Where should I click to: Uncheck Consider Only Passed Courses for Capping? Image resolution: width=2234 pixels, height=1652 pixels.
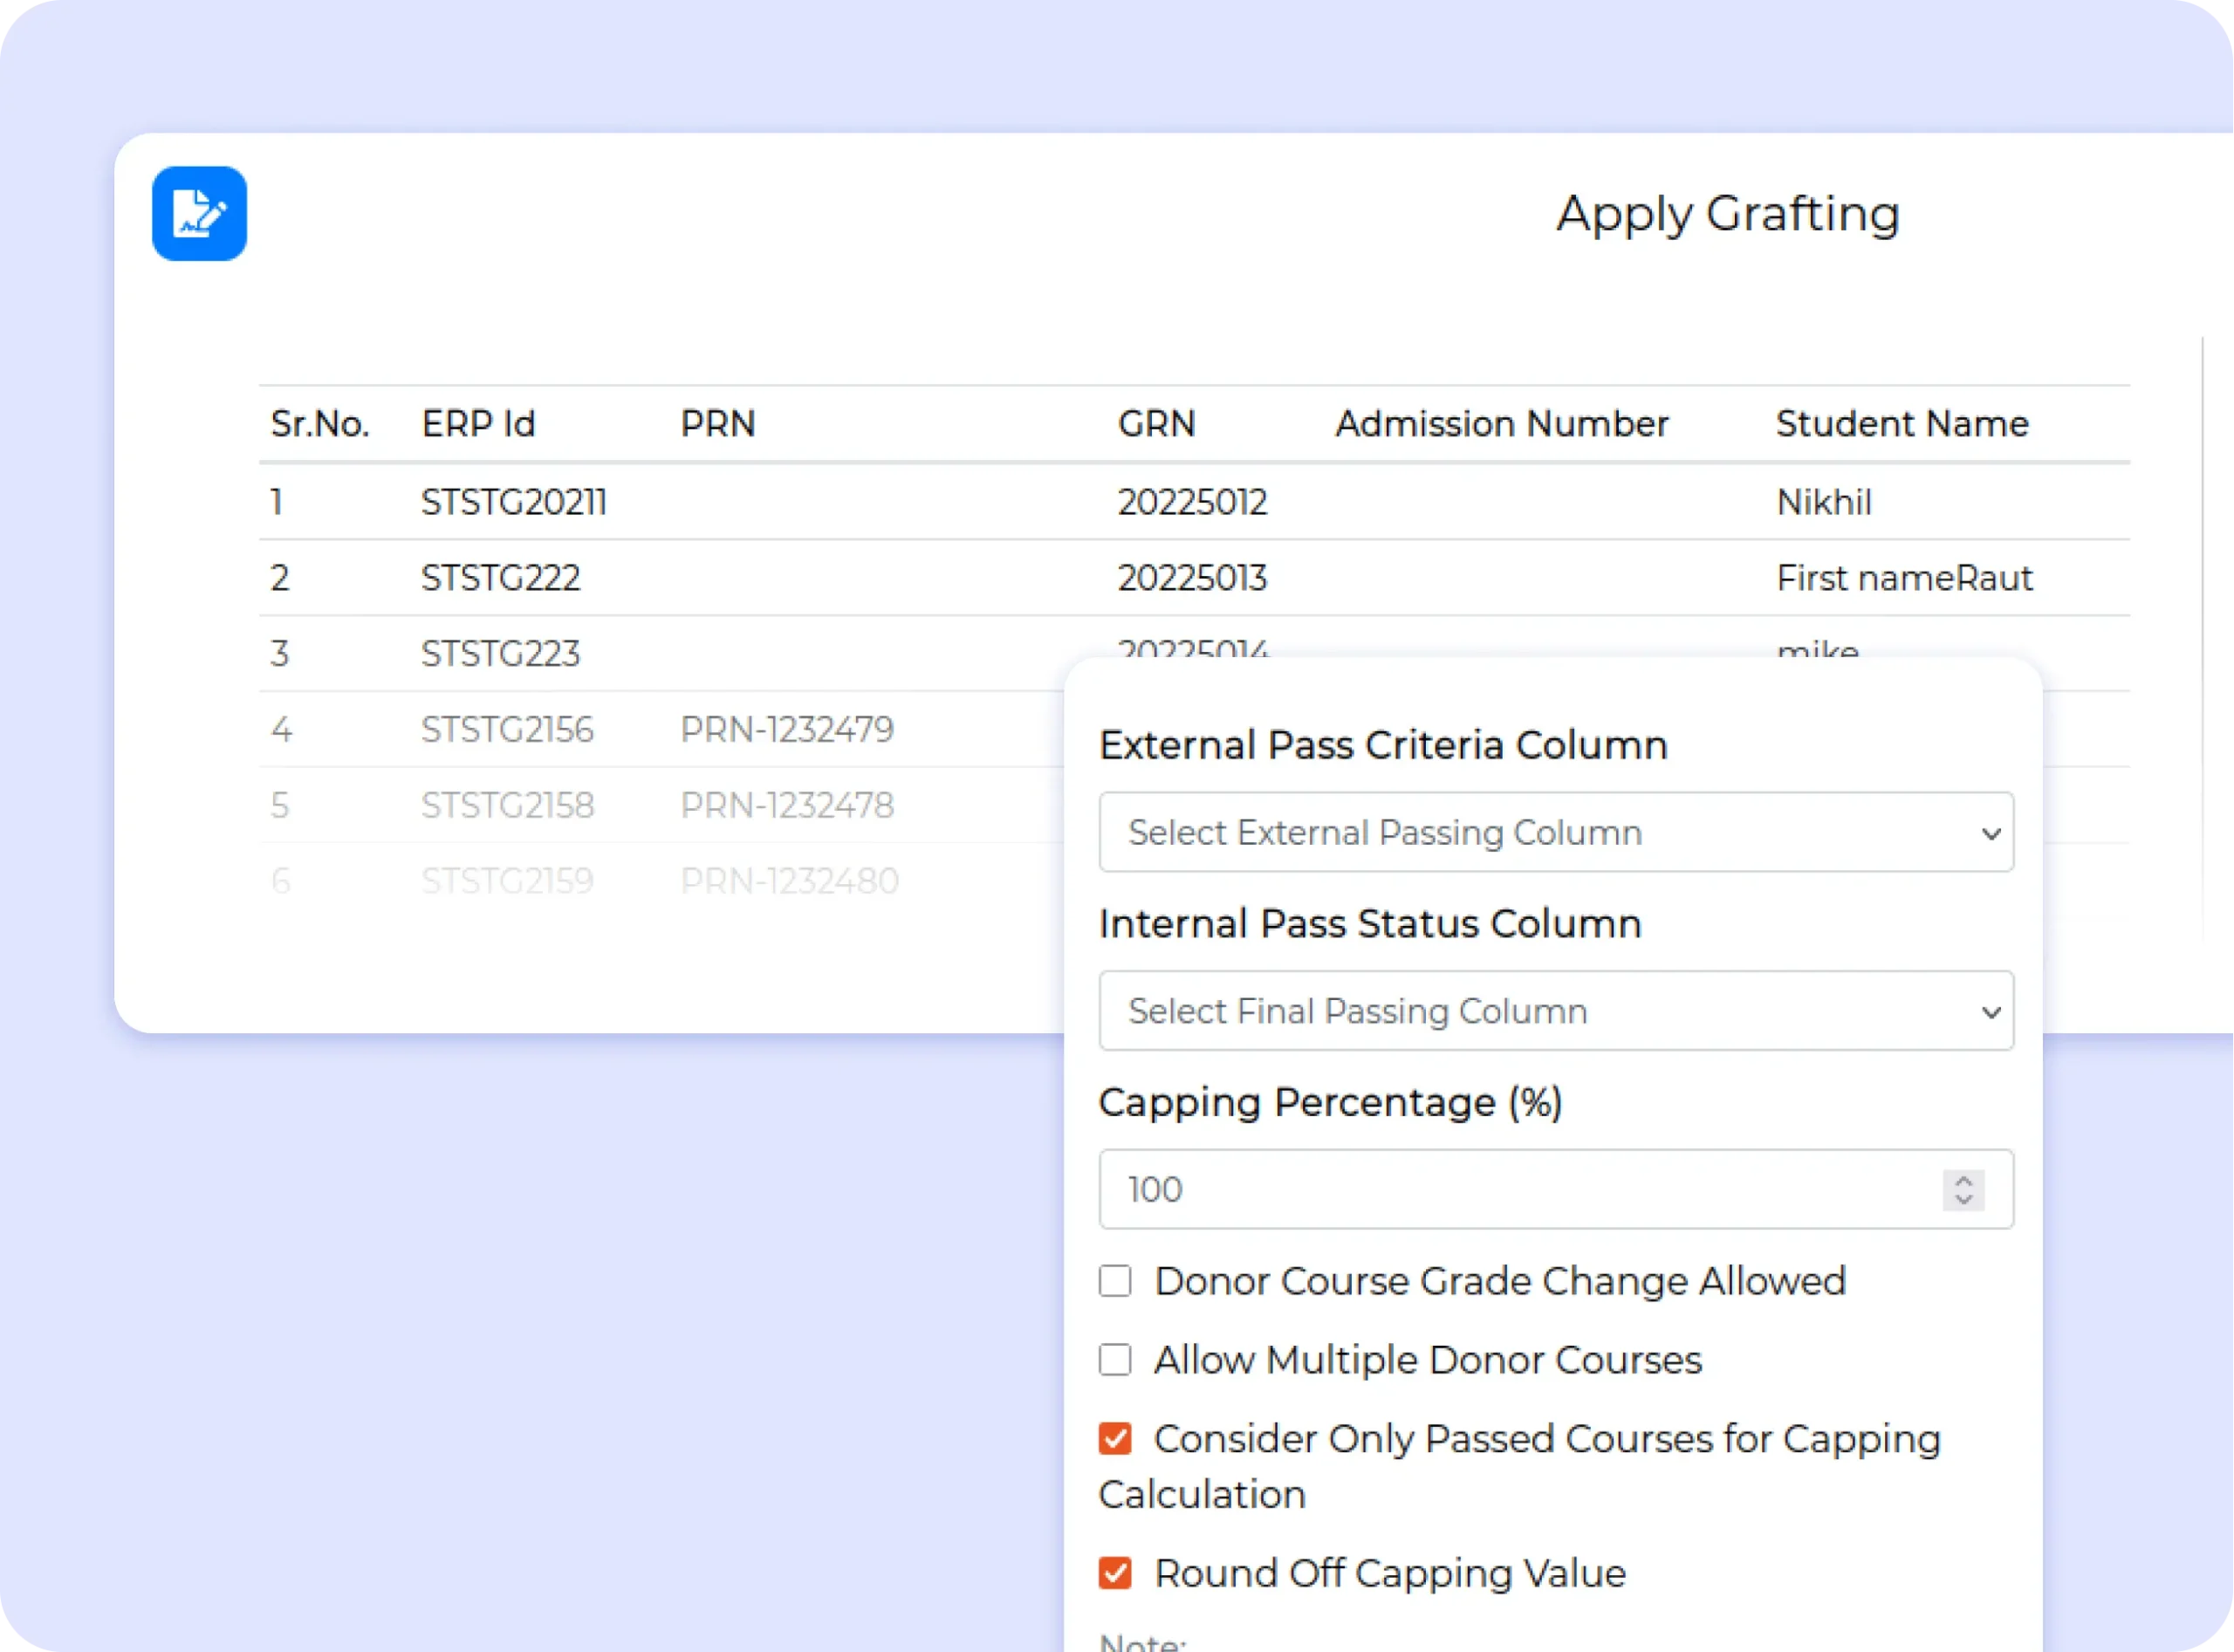(x=1115, y=1439)
